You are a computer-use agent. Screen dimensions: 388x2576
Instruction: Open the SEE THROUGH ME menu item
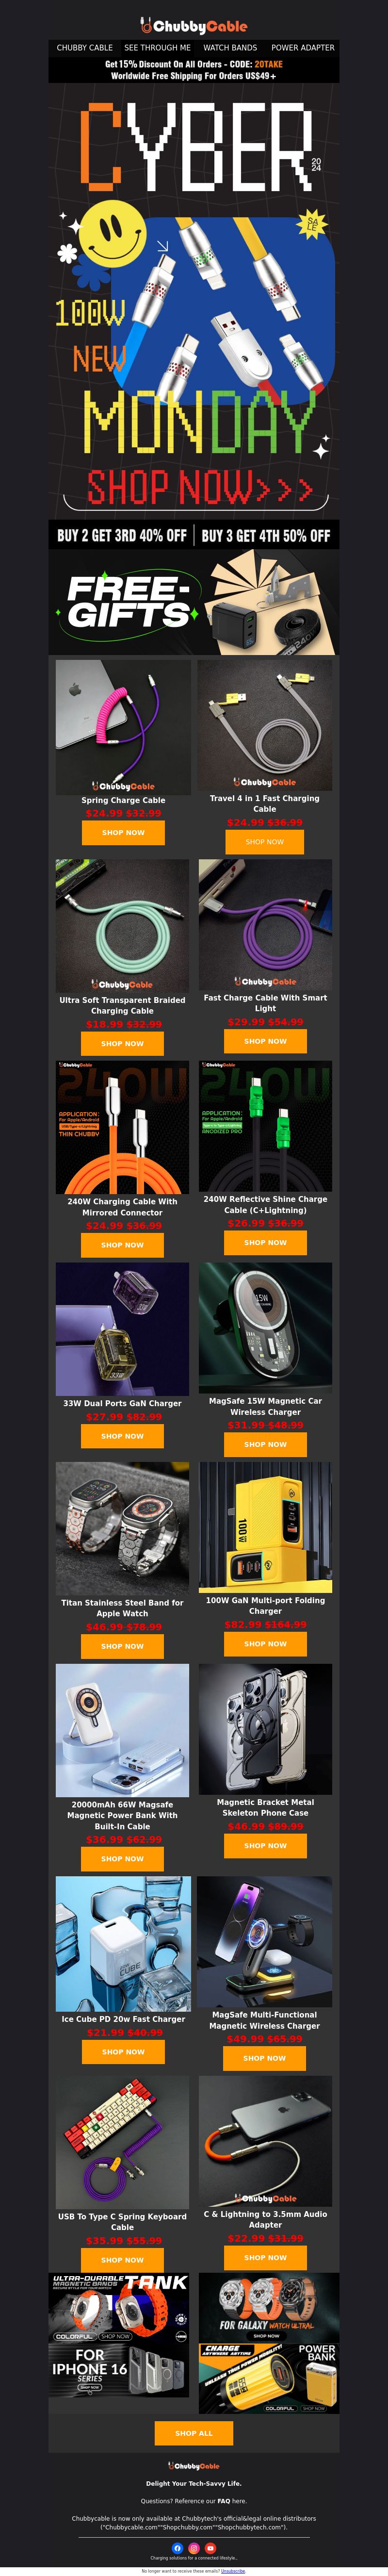[x=157, y=47]
